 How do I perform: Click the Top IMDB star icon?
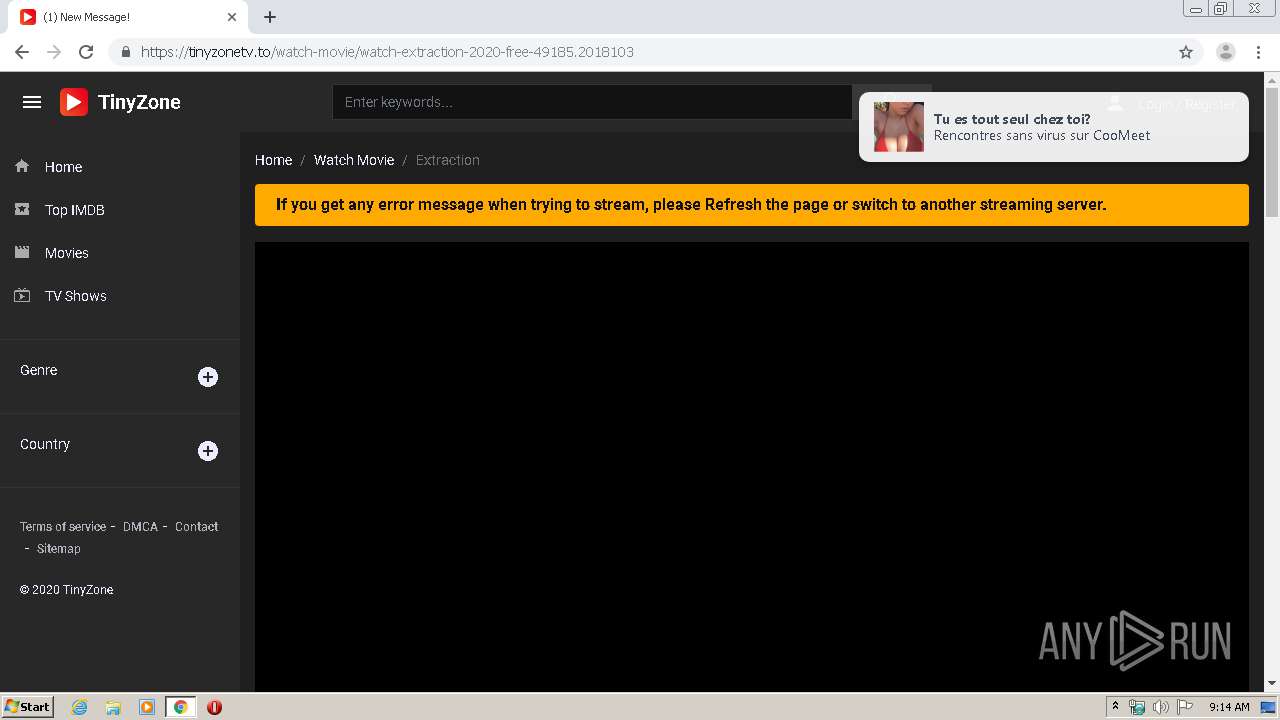pos(22,210)
